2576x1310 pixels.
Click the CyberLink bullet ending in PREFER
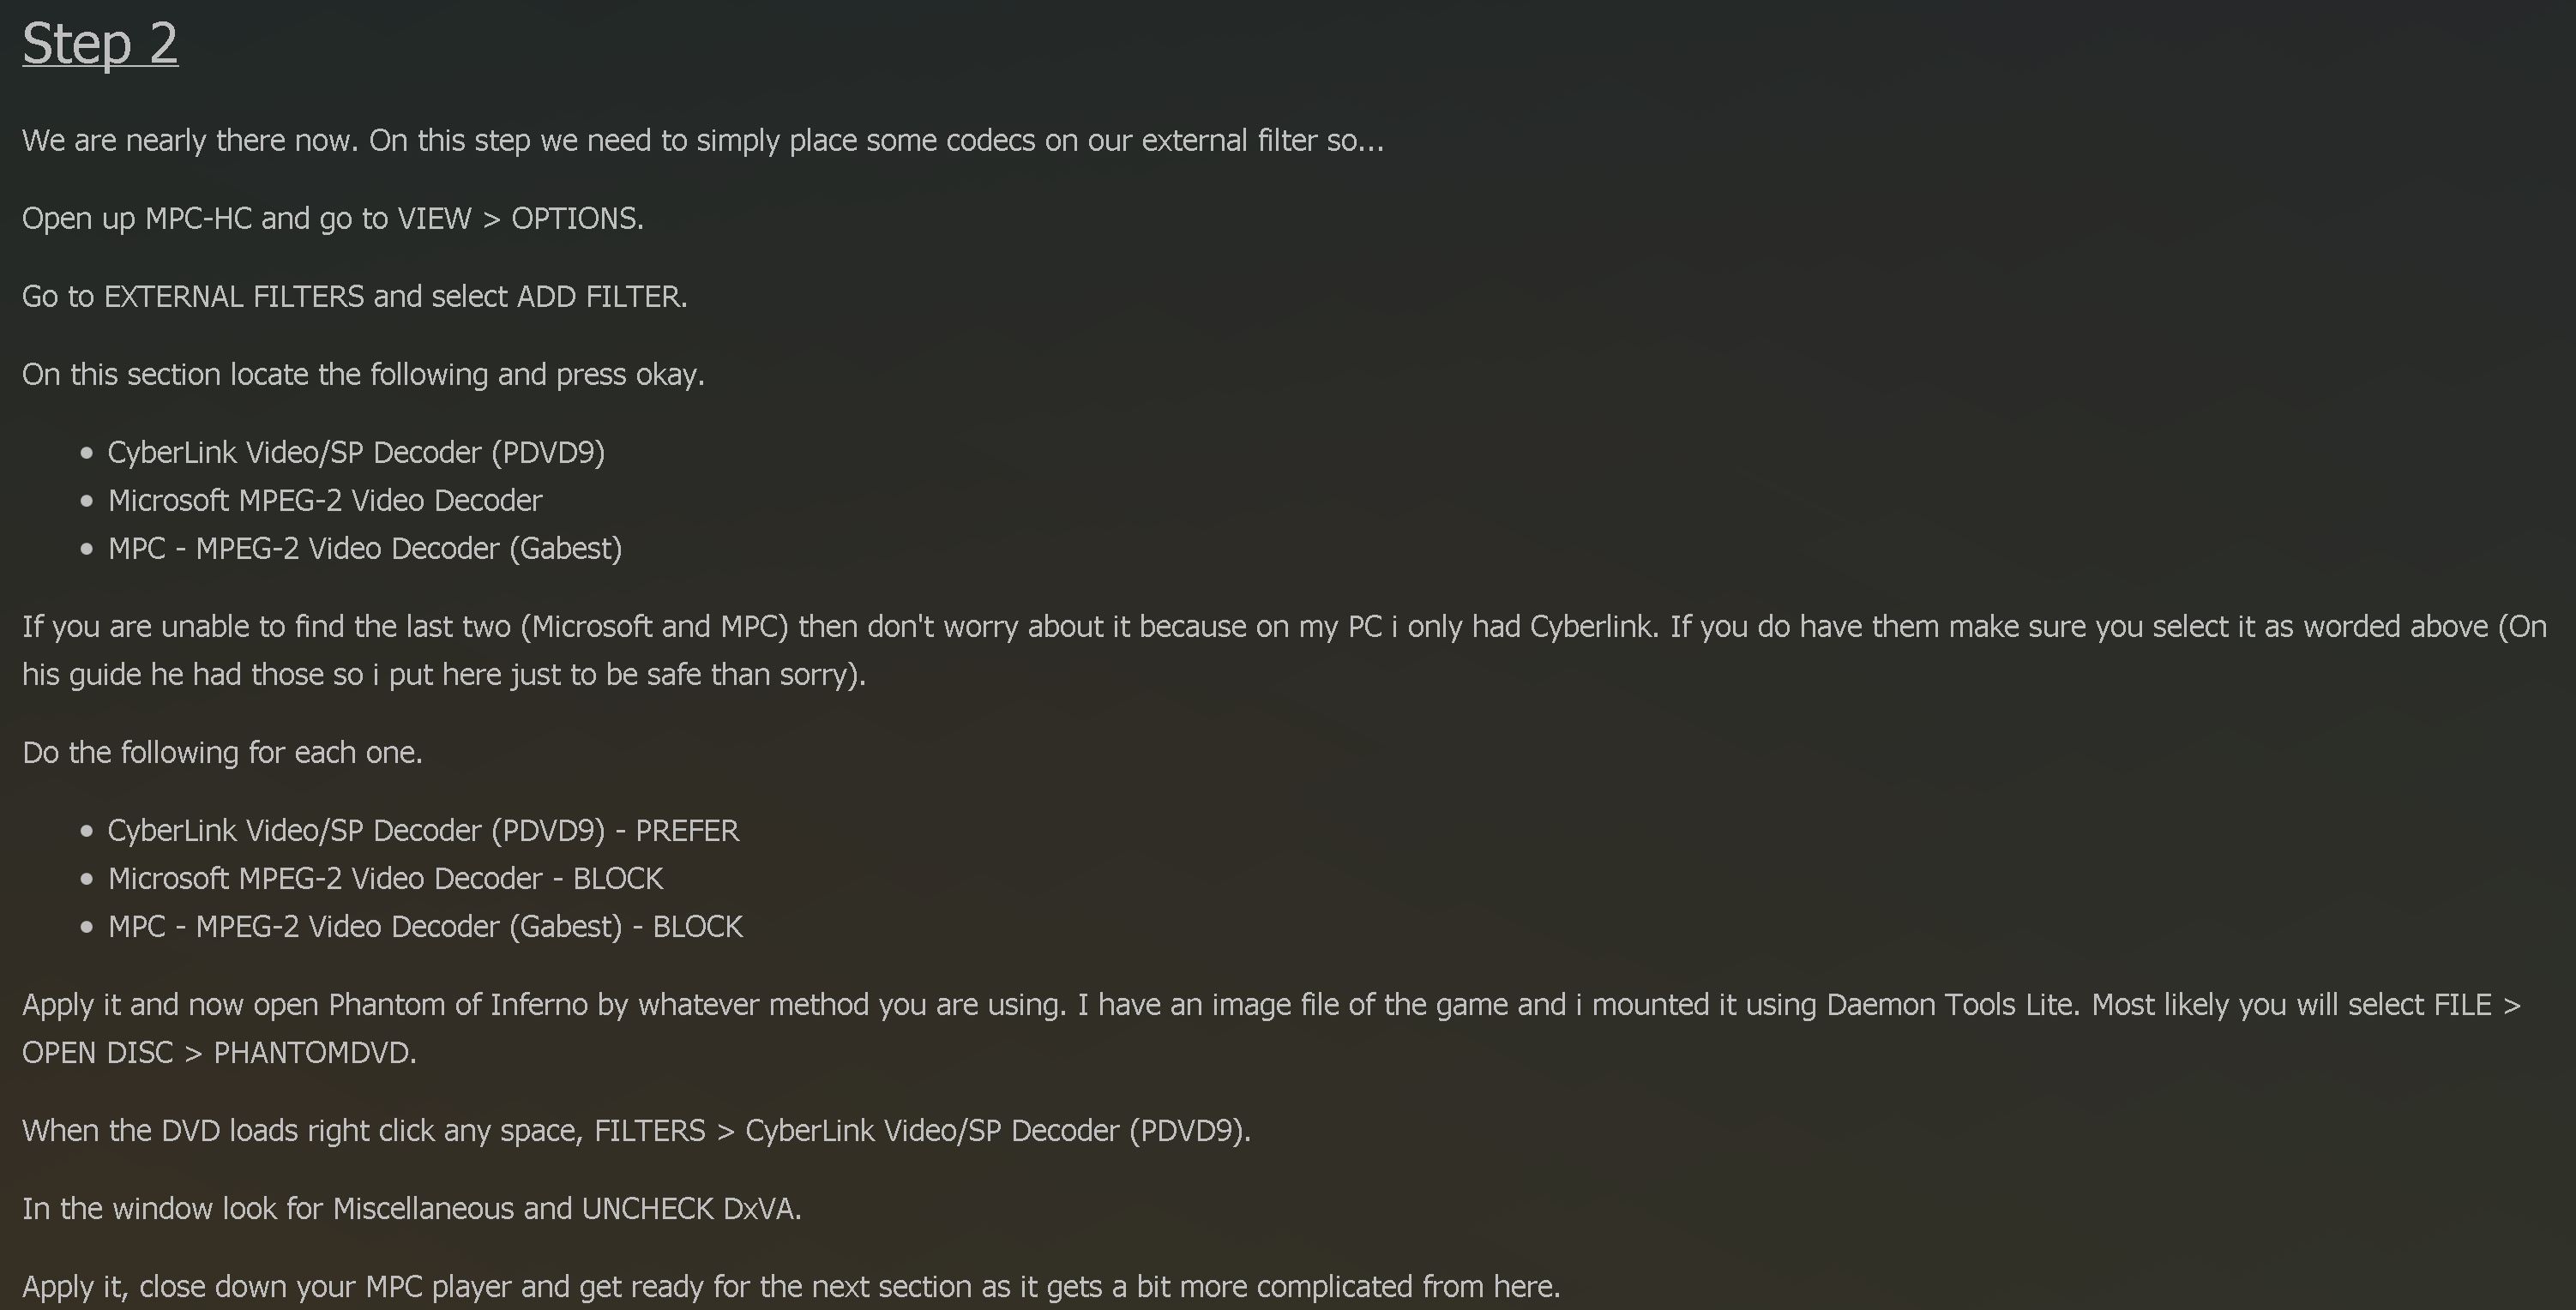click(423, 830)
